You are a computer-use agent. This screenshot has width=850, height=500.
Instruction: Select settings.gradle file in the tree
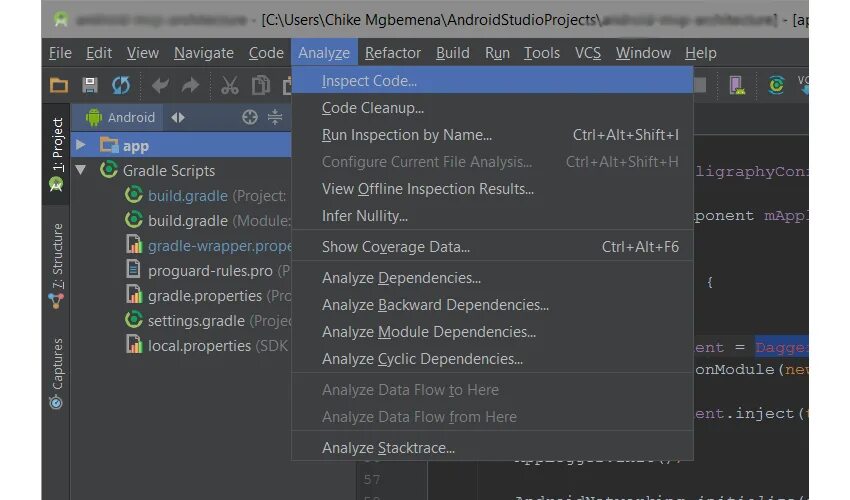(196, 321)
